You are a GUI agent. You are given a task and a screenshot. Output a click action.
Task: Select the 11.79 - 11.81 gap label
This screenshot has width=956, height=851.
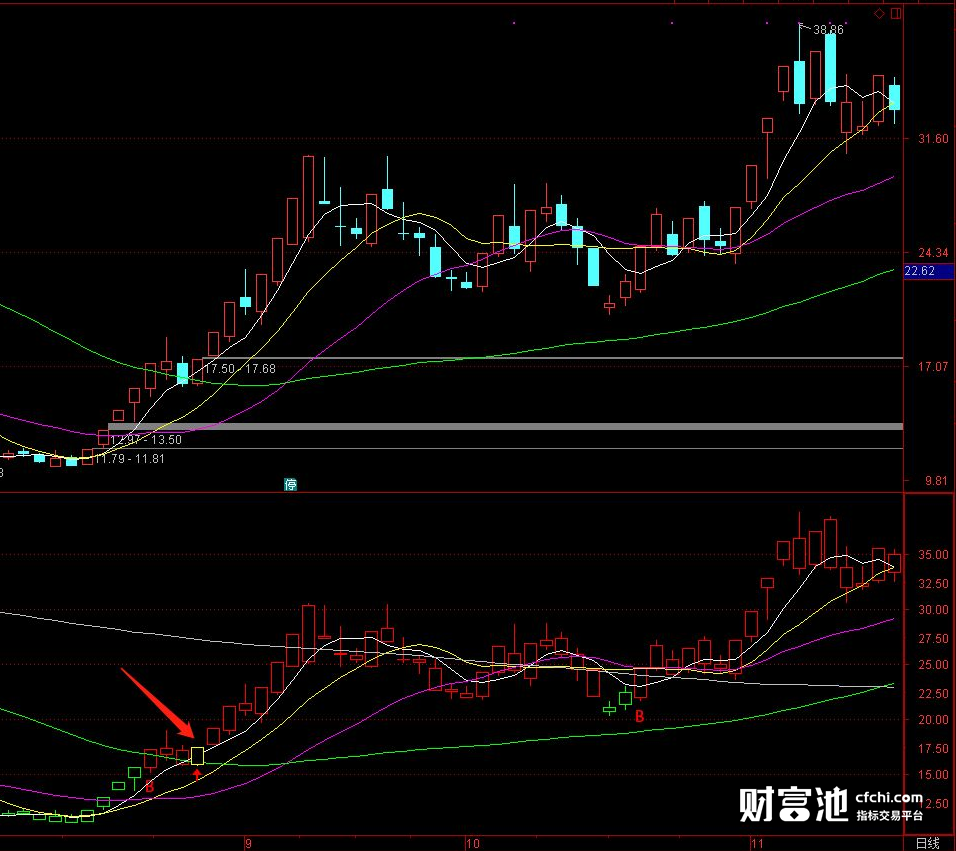(129, 458)
